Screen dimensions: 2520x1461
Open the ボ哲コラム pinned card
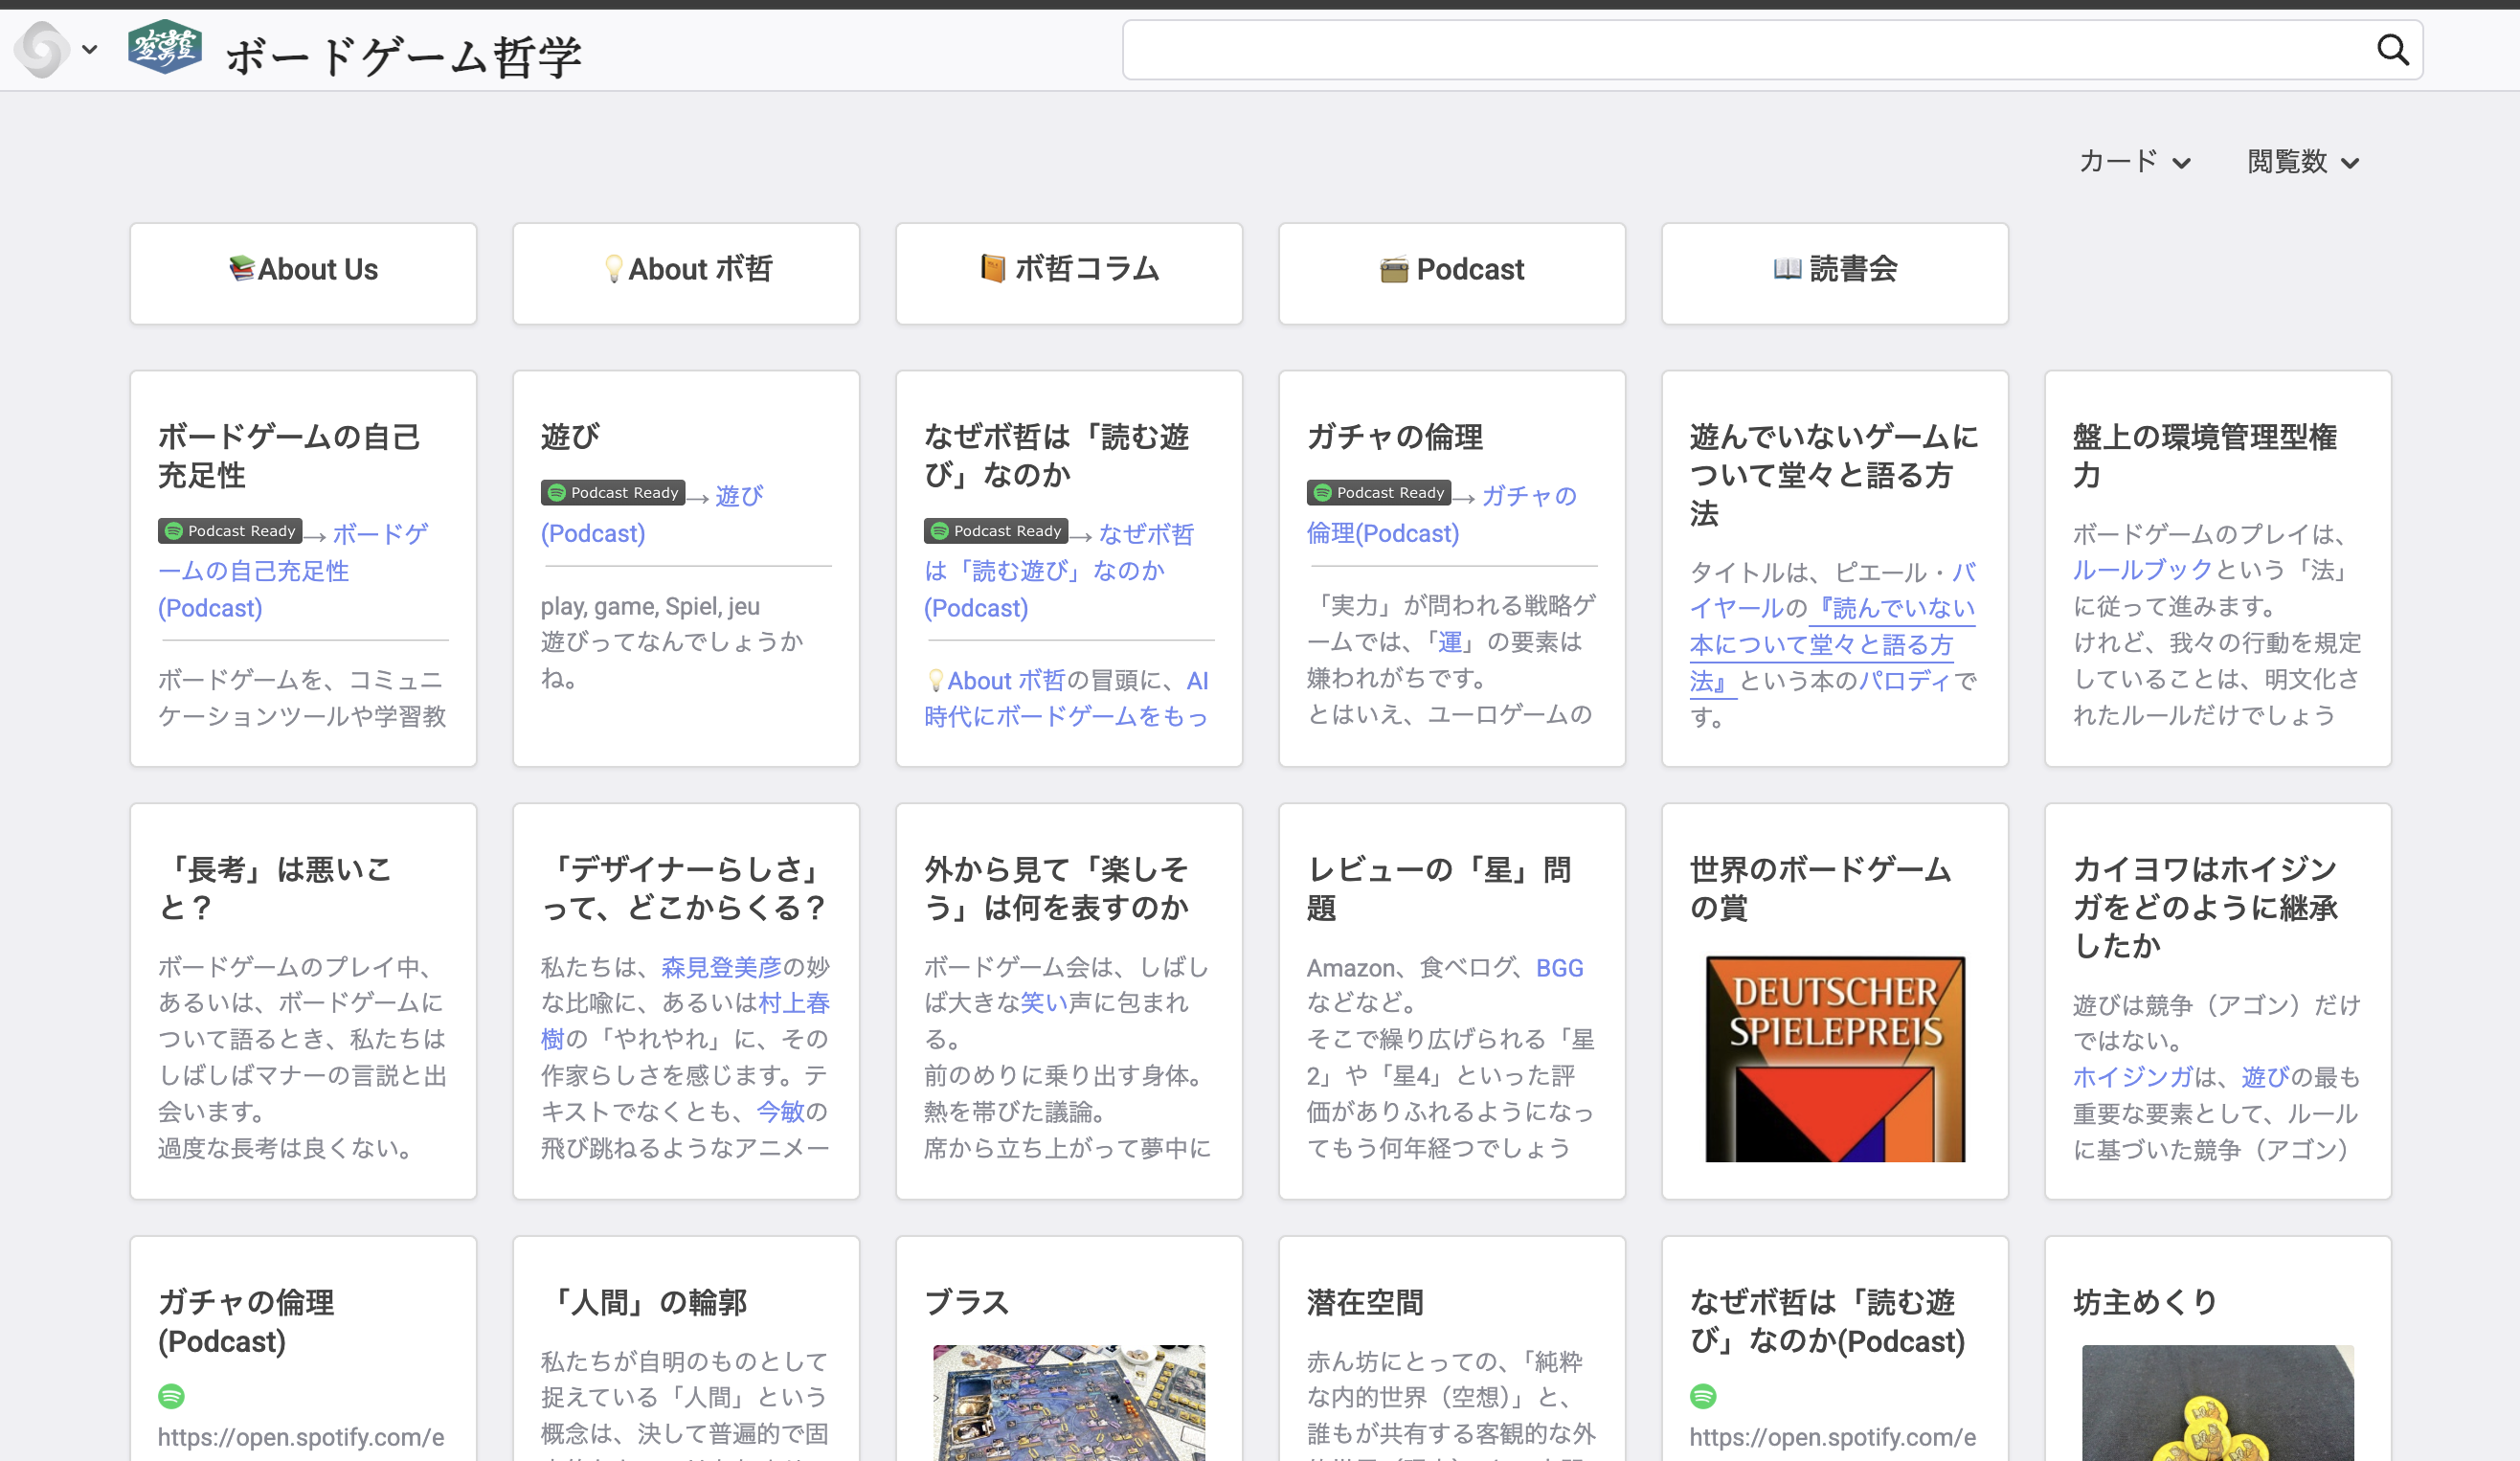[1068, 271]
